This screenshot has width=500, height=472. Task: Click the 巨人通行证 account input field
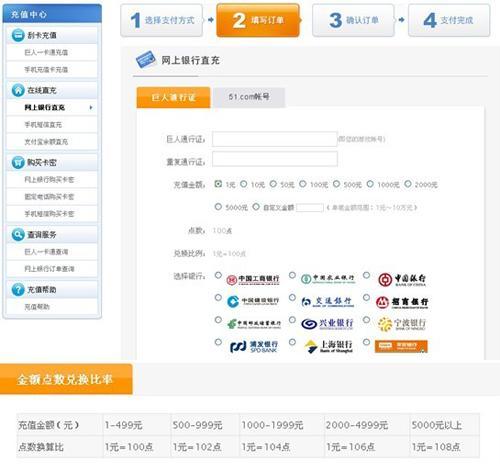[275, 139]
